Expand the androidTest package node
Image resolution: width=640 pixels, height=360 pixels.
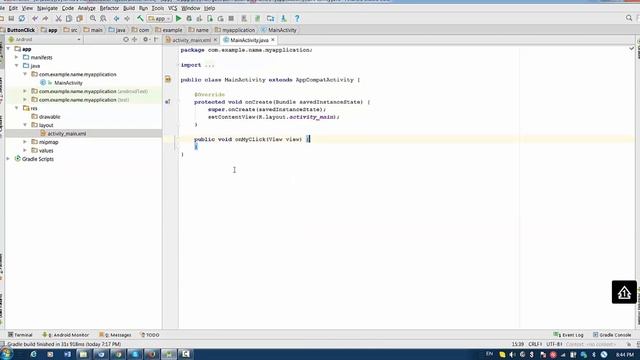point(25,91)
